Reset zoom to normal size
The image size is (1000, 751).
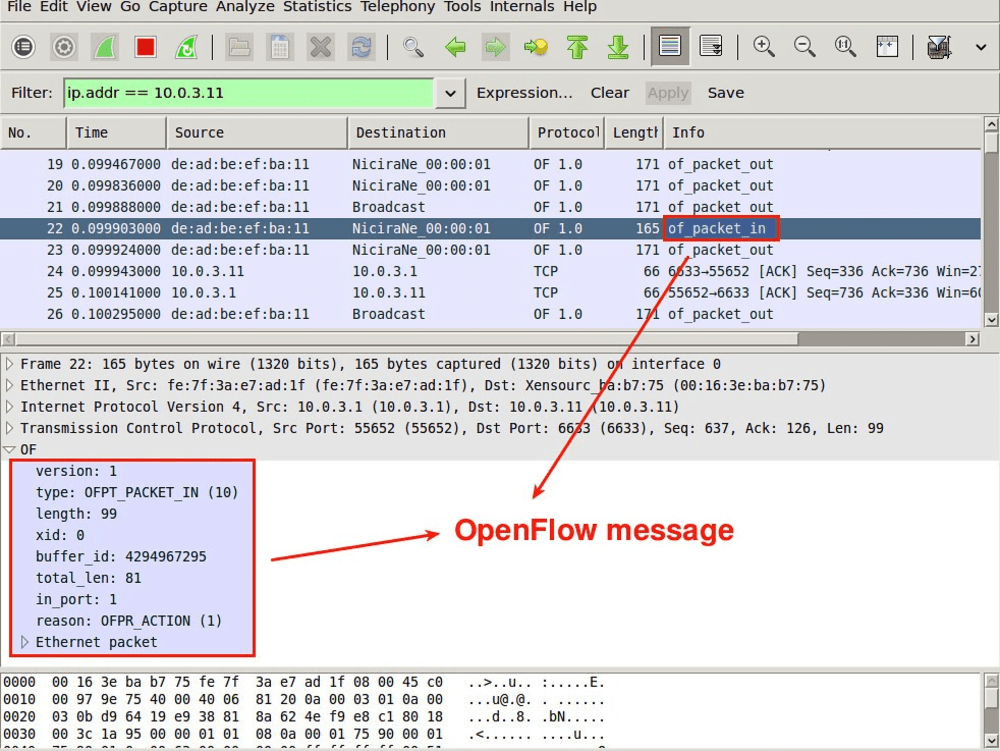(843, 46)
